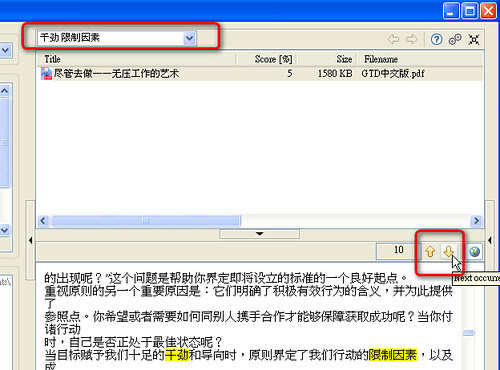The height and width of the screenshot is (370, 500).
Task: Collapse the right side panel arrow
Action: pos(489,240)
